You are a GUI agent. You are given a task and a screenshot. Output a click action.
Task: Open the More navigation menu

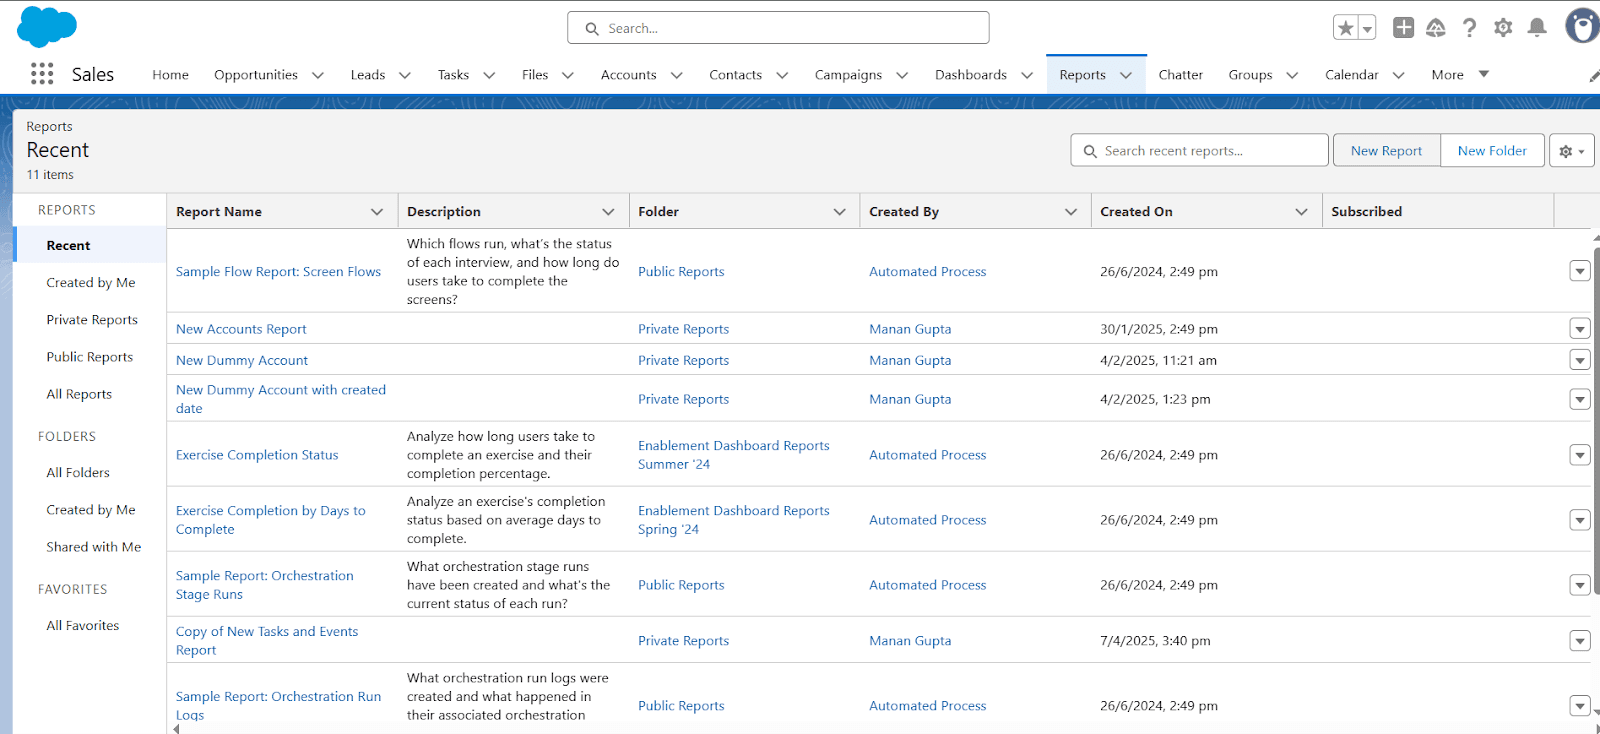click(1460, 75)
